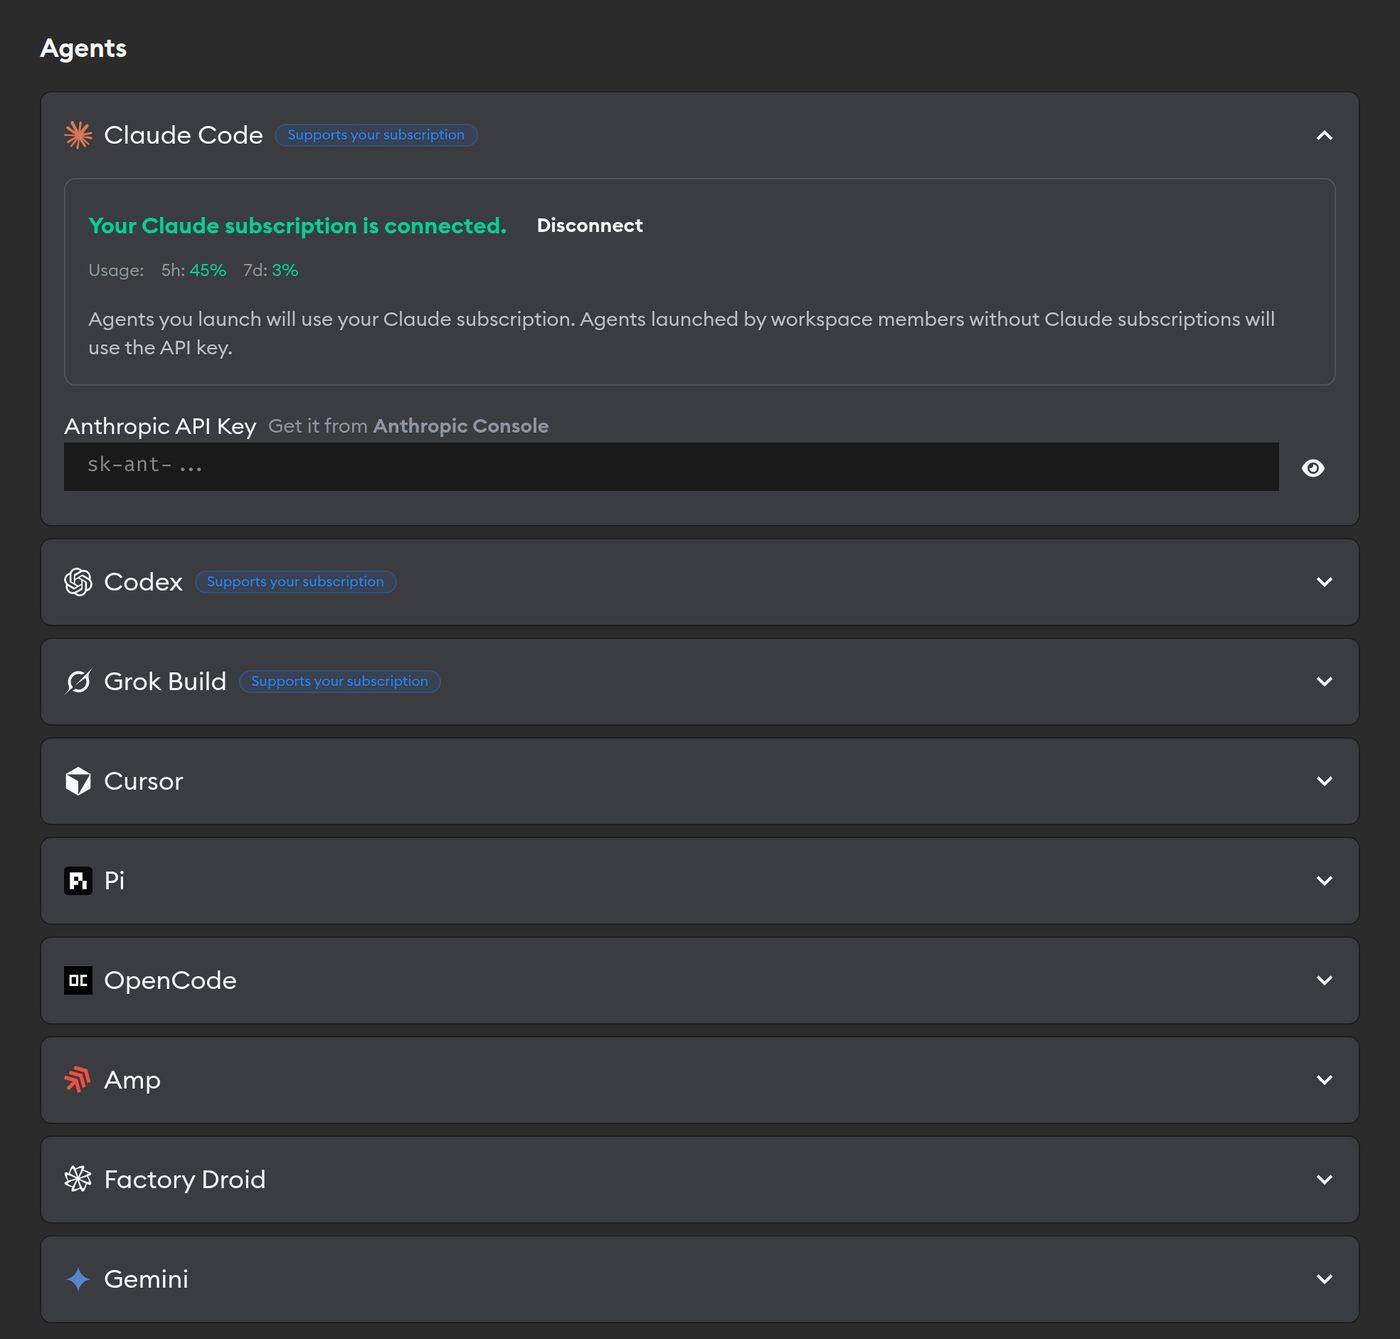The image size is (1400, 1339).
Task: Click Grok Build's Supports your subscription badge
Action: 339,682
